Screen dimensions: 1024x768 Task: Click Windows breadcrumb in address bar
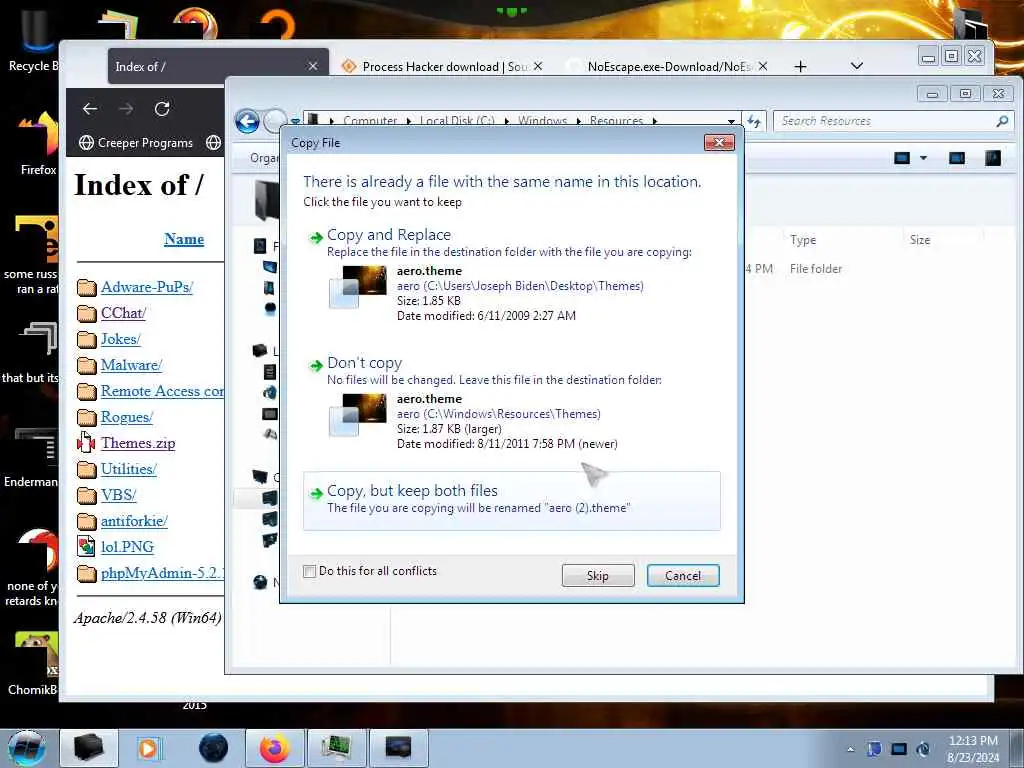click(x=542, y=121)
